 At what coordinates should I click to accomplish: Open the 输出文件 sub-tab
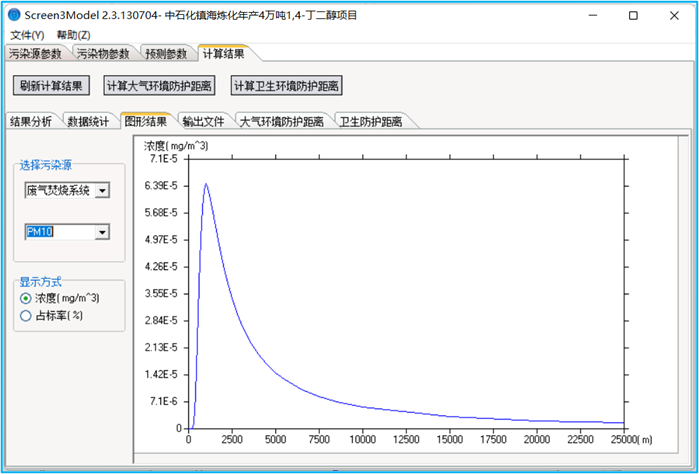[x=203, y=121]
